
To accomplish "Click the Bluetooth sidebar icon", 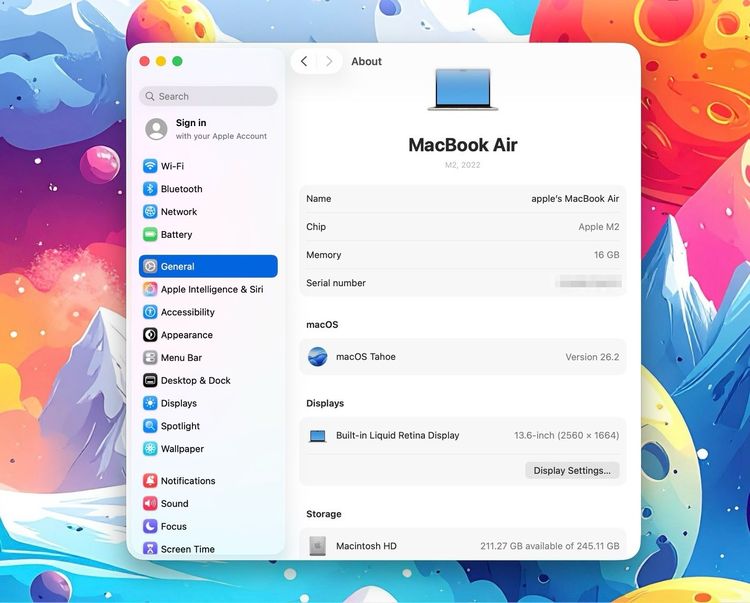I will (150, 189).
